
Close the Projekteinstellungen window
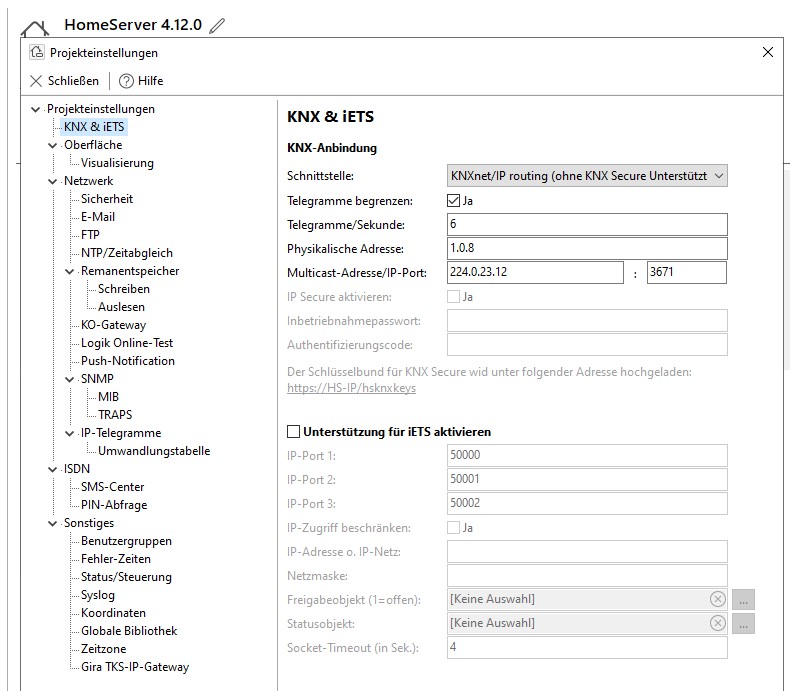pos(768,52)
